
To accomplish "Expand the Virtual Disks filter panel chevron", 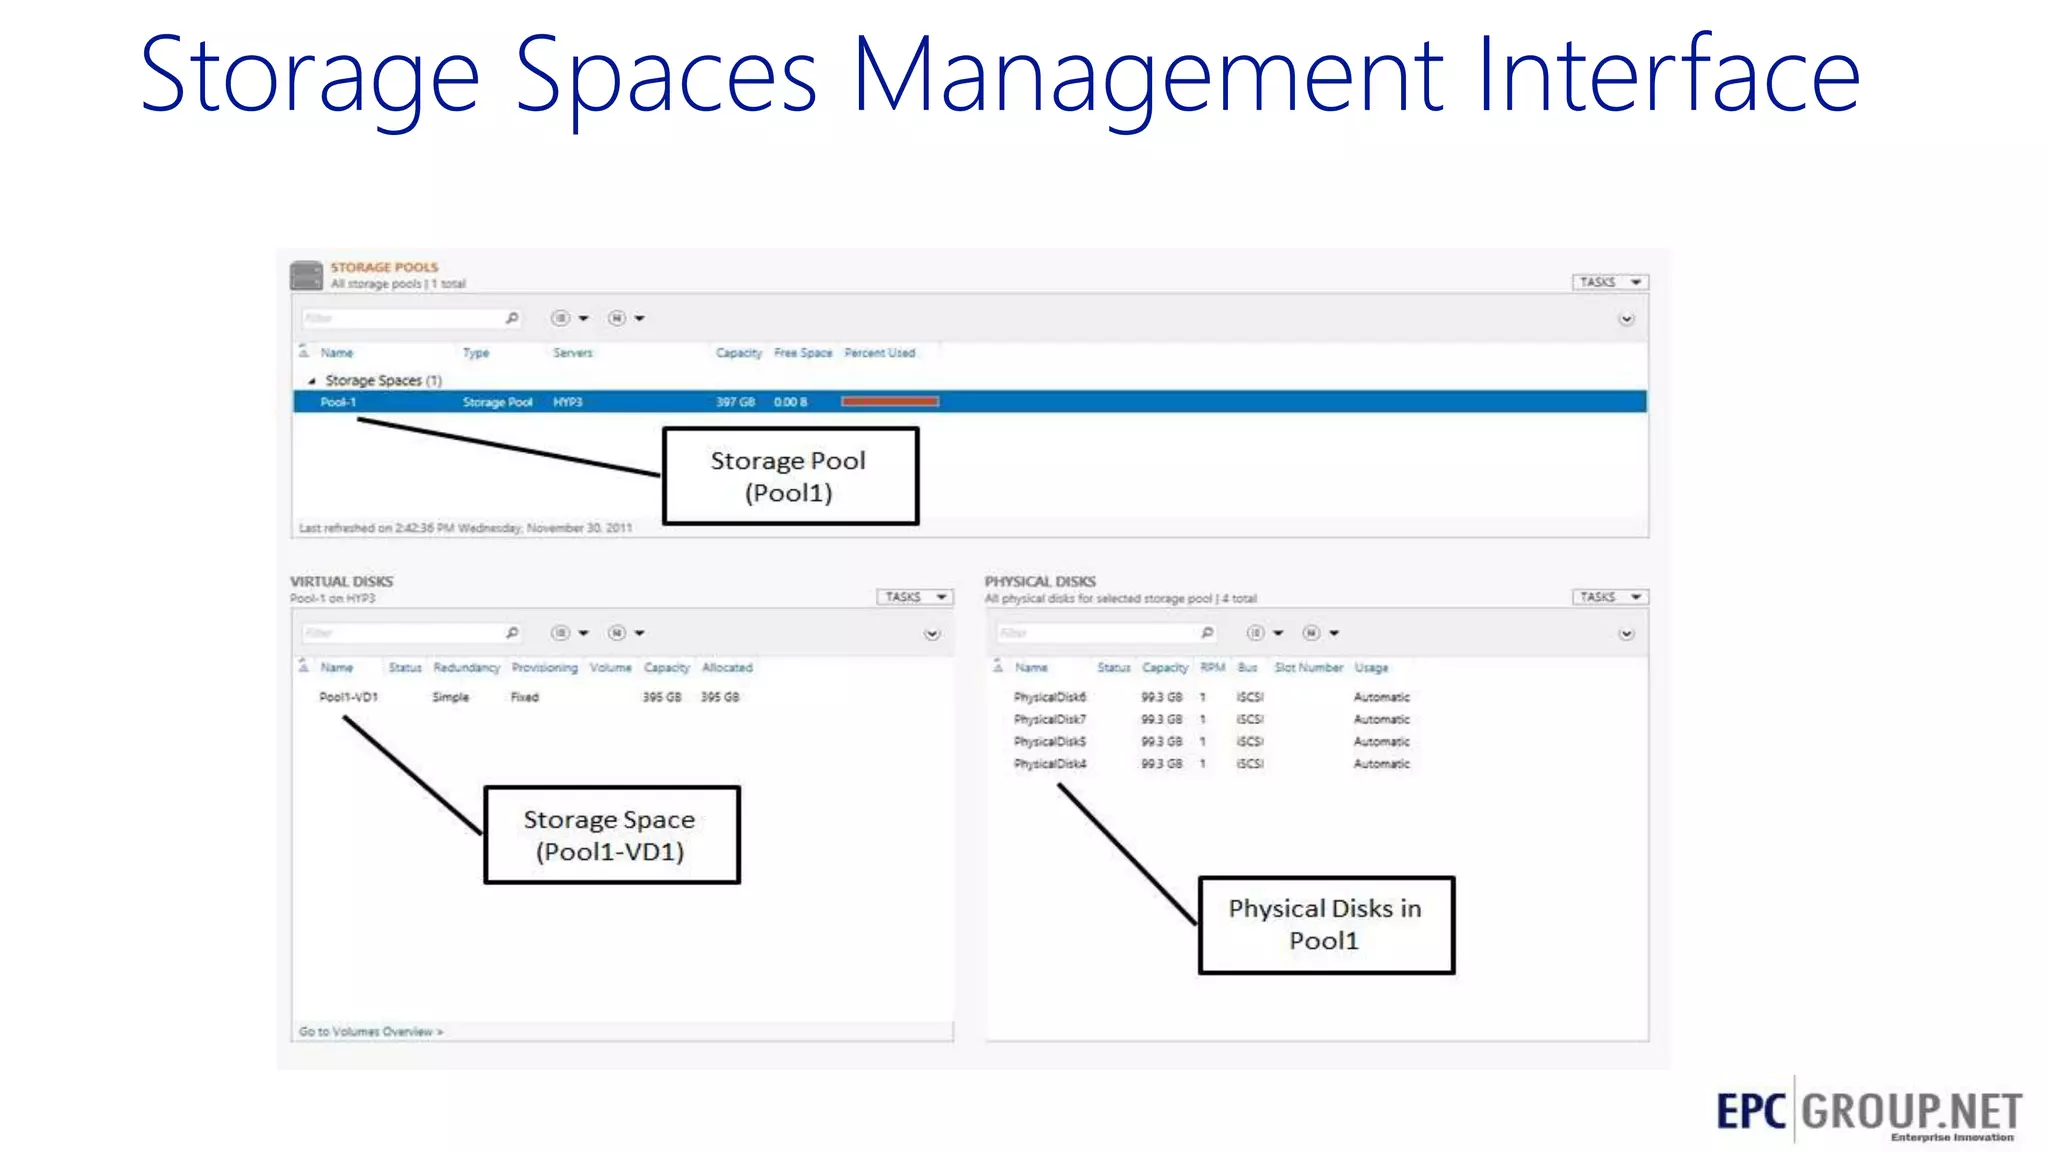I will tap(932, 634).
